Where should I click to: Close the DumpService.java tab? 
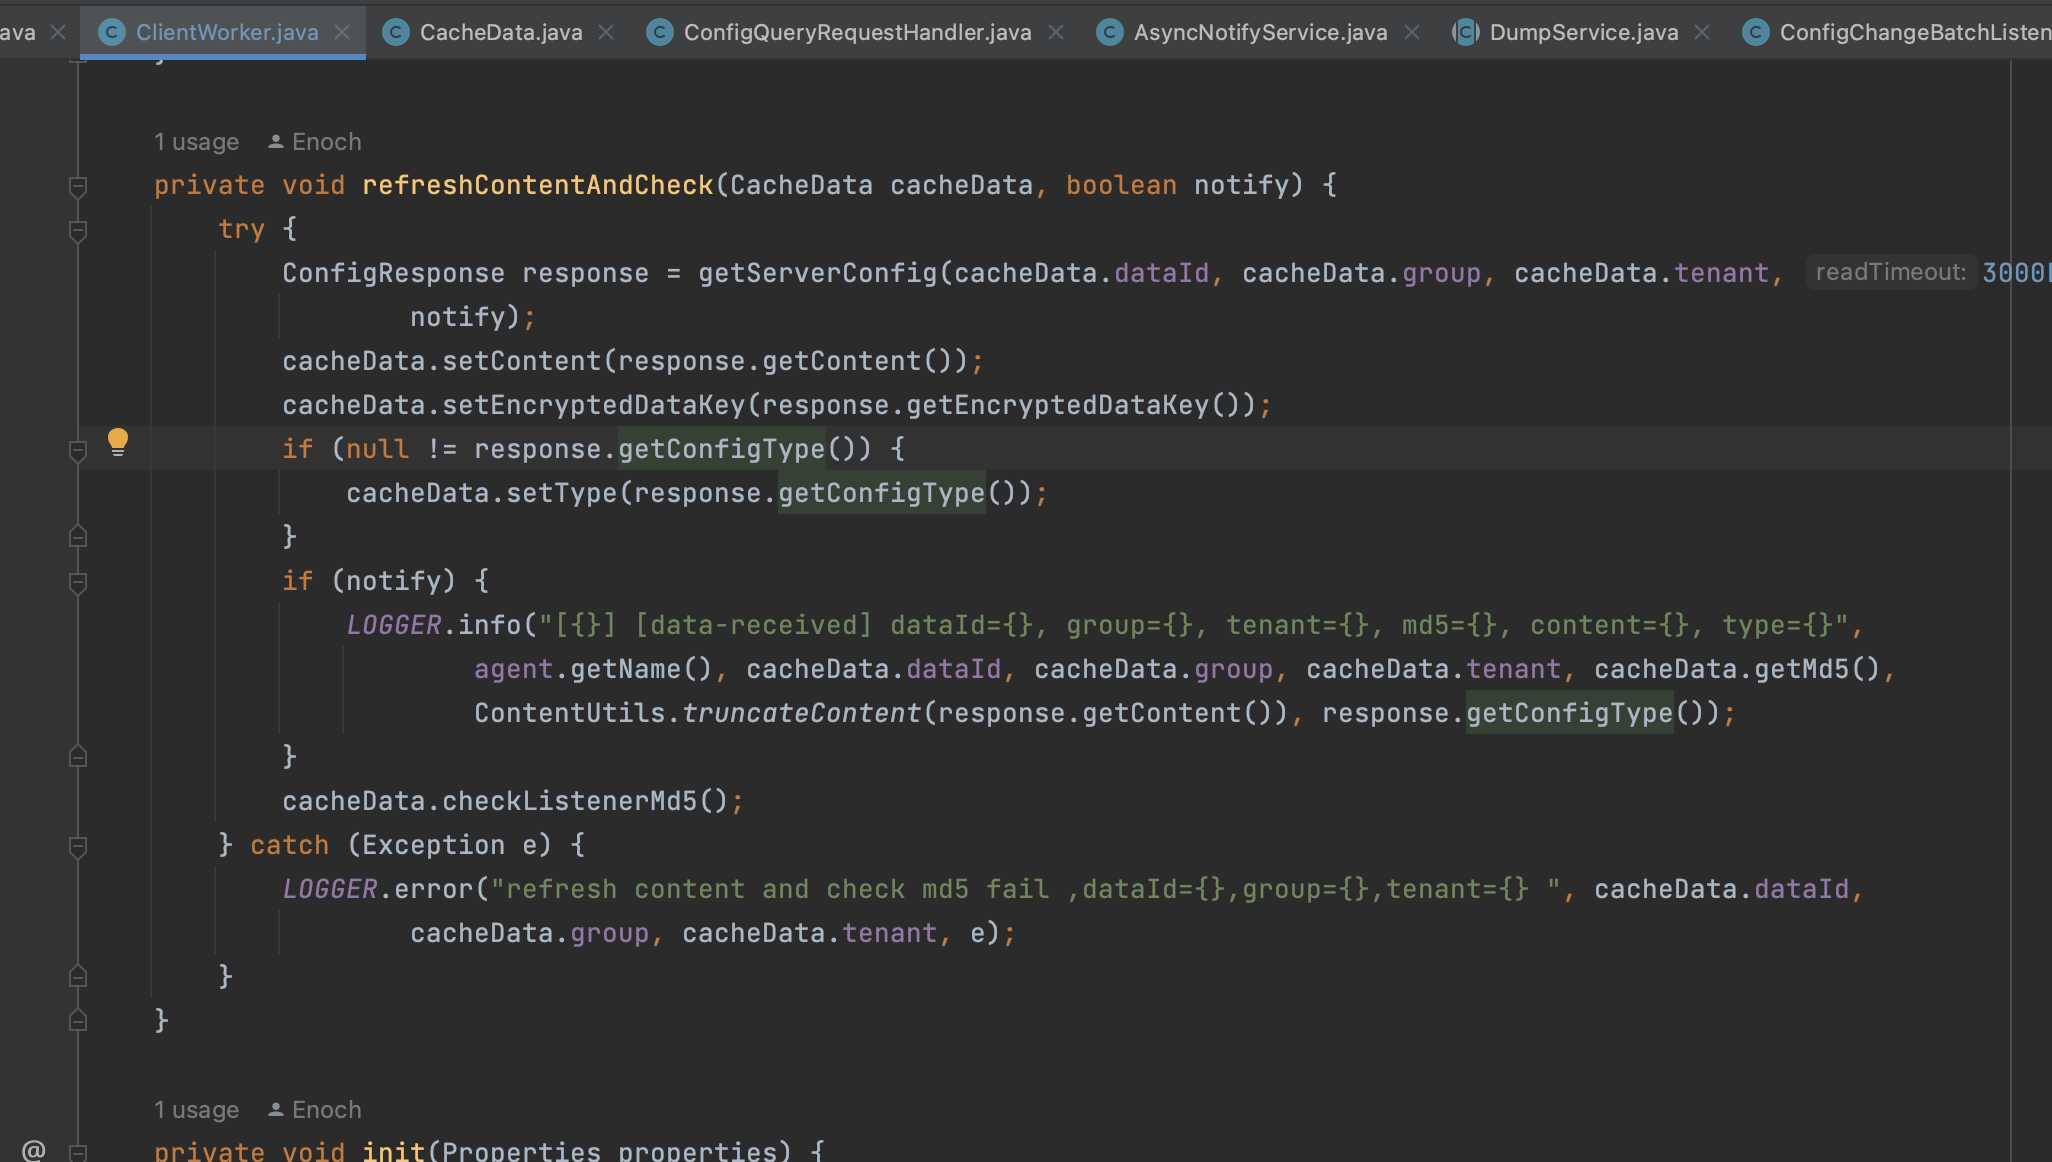click(x=1702, y=32)
